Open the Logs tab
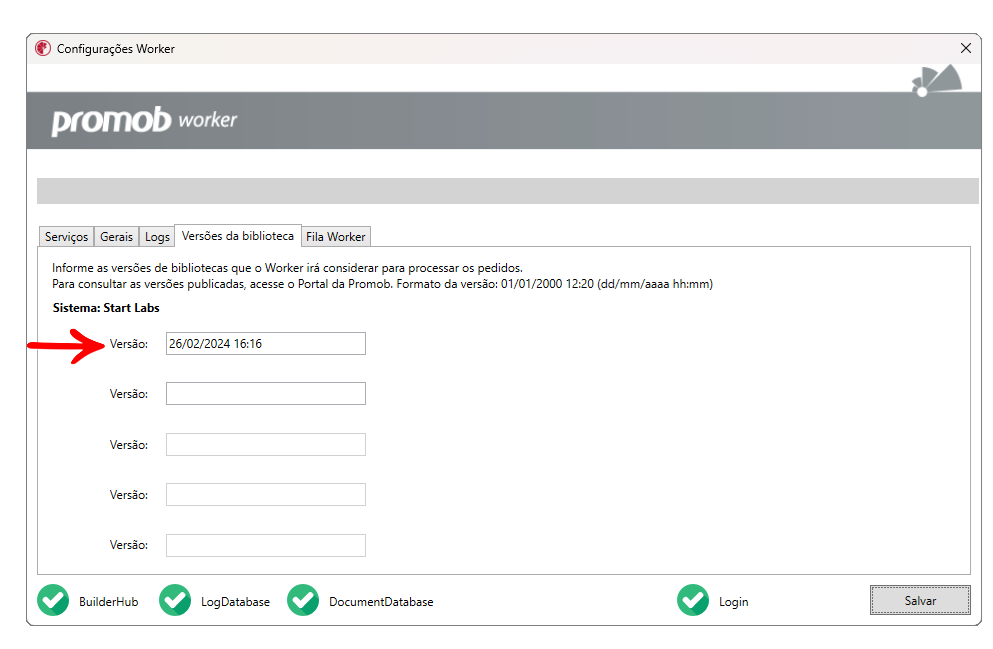The height and width of the screenshot is (649, 993). point(157,237)
